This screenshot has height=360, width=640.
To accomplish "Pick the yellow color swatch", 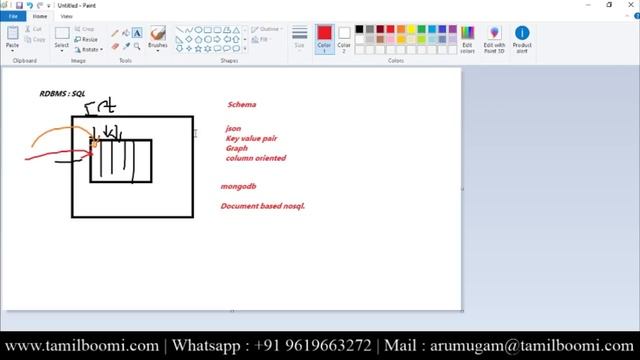I will click(x=411, y=29).
